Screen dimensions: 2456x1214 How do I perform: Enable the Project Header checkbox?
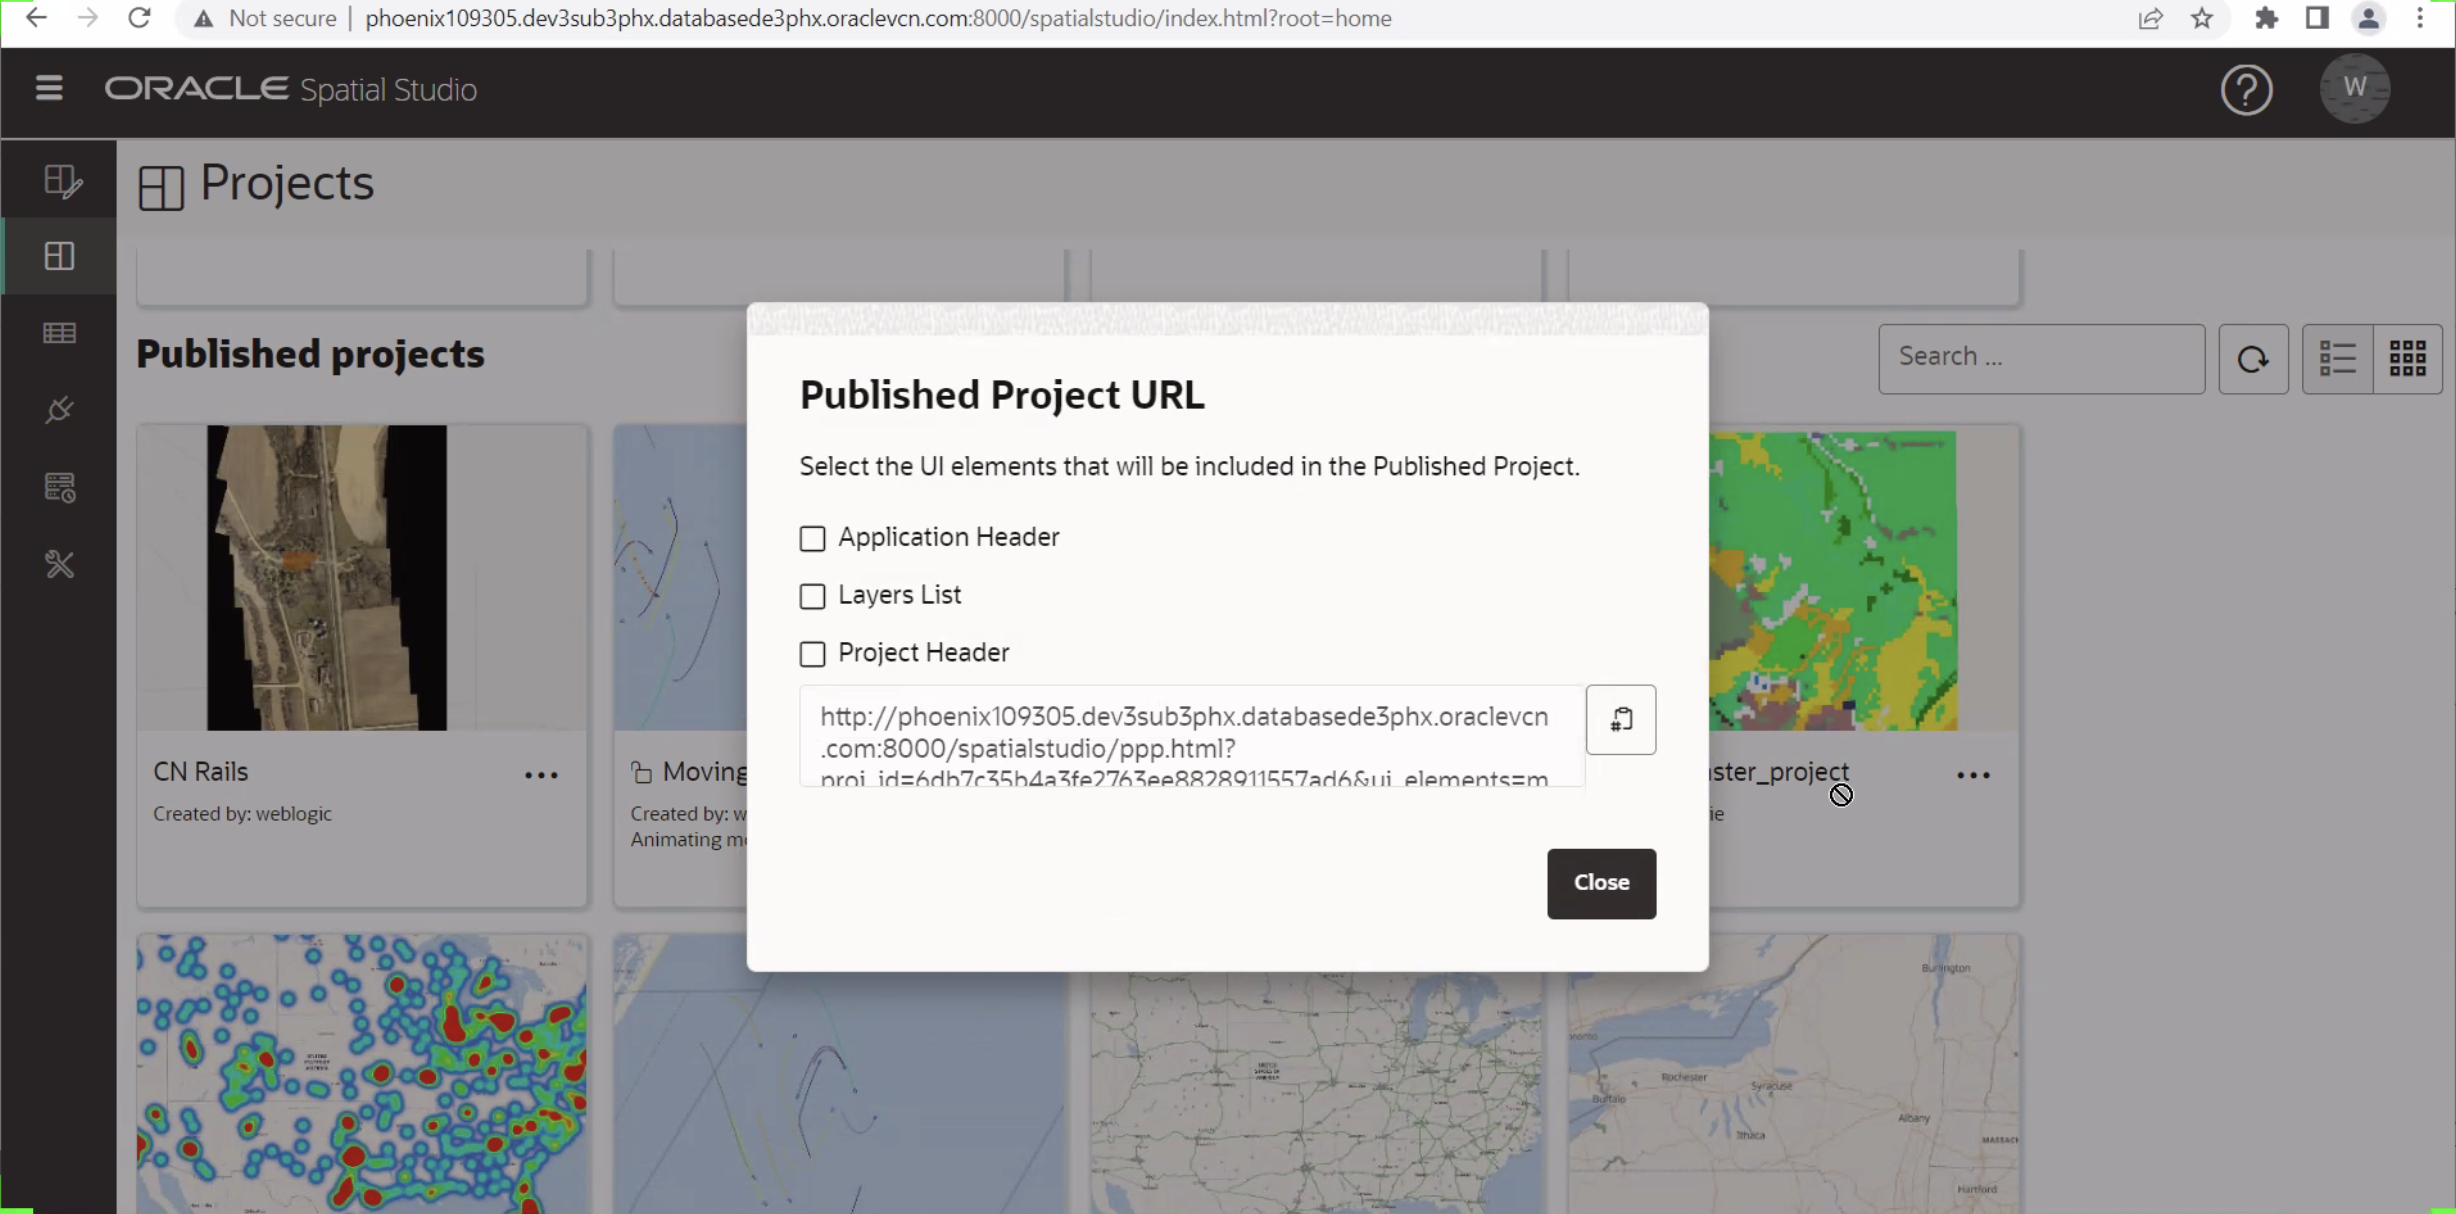tap(812, 654)
